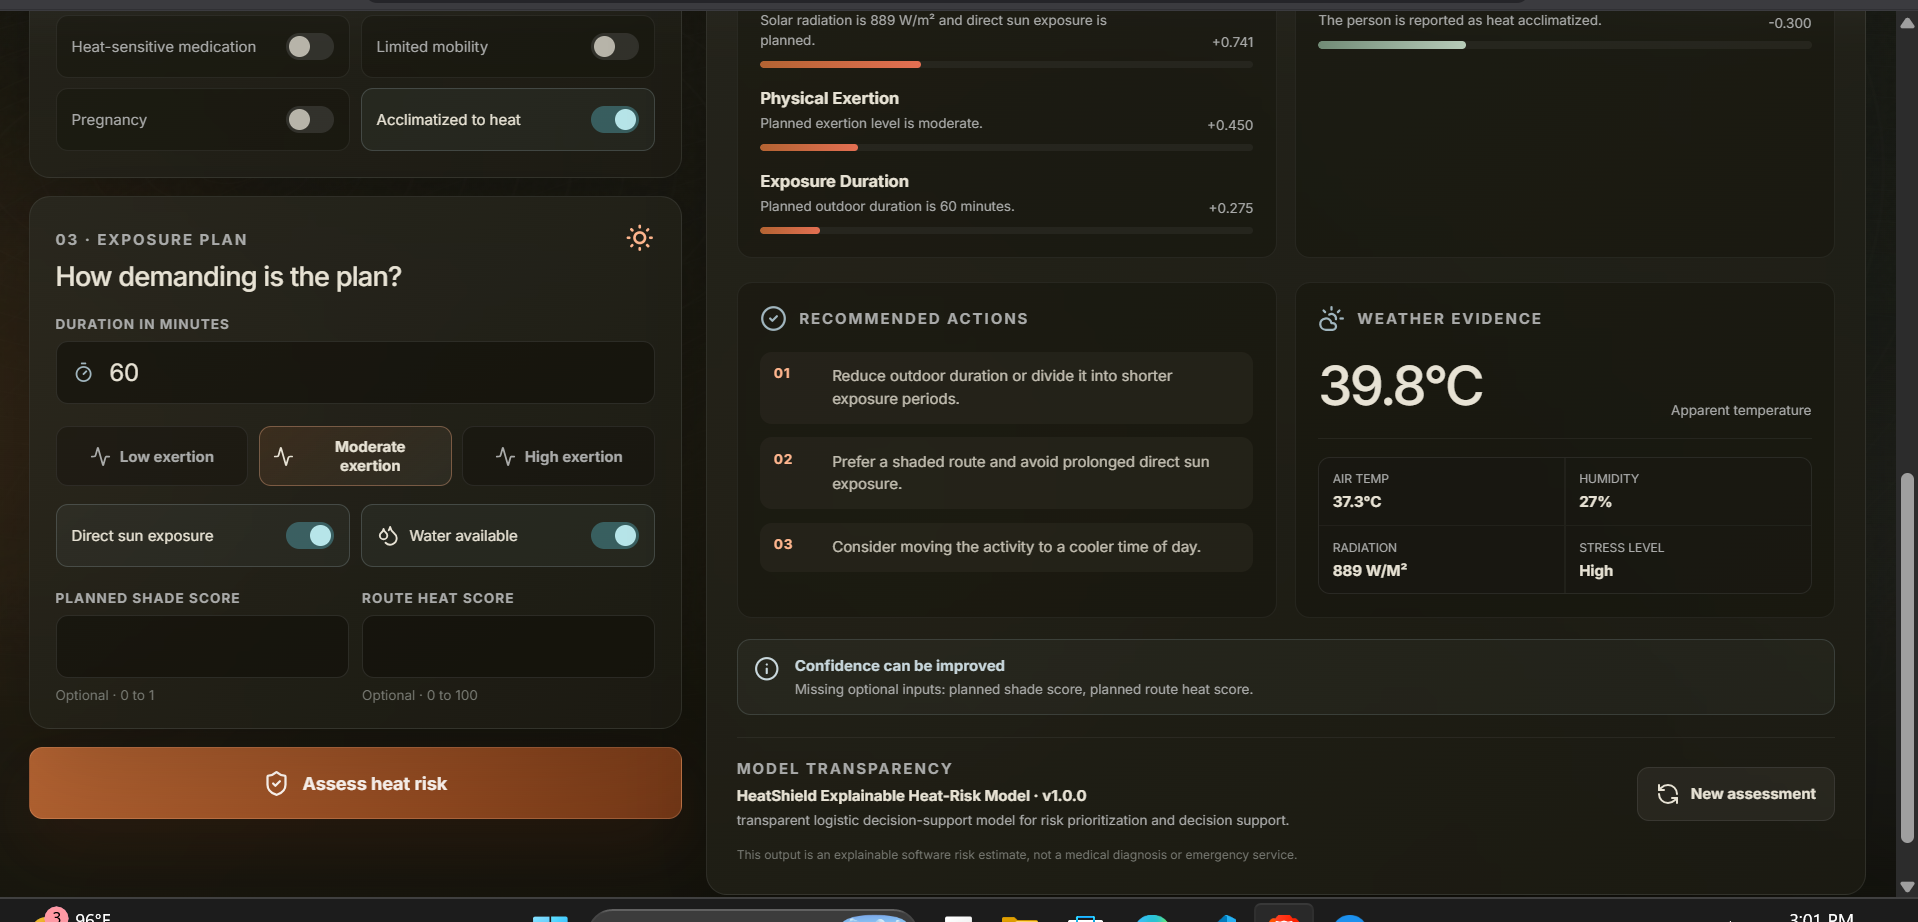1918x922 pixels.
Task: Click recommendation 01 about reducing outdoor duration
Action: click(x=1006, y=387)
